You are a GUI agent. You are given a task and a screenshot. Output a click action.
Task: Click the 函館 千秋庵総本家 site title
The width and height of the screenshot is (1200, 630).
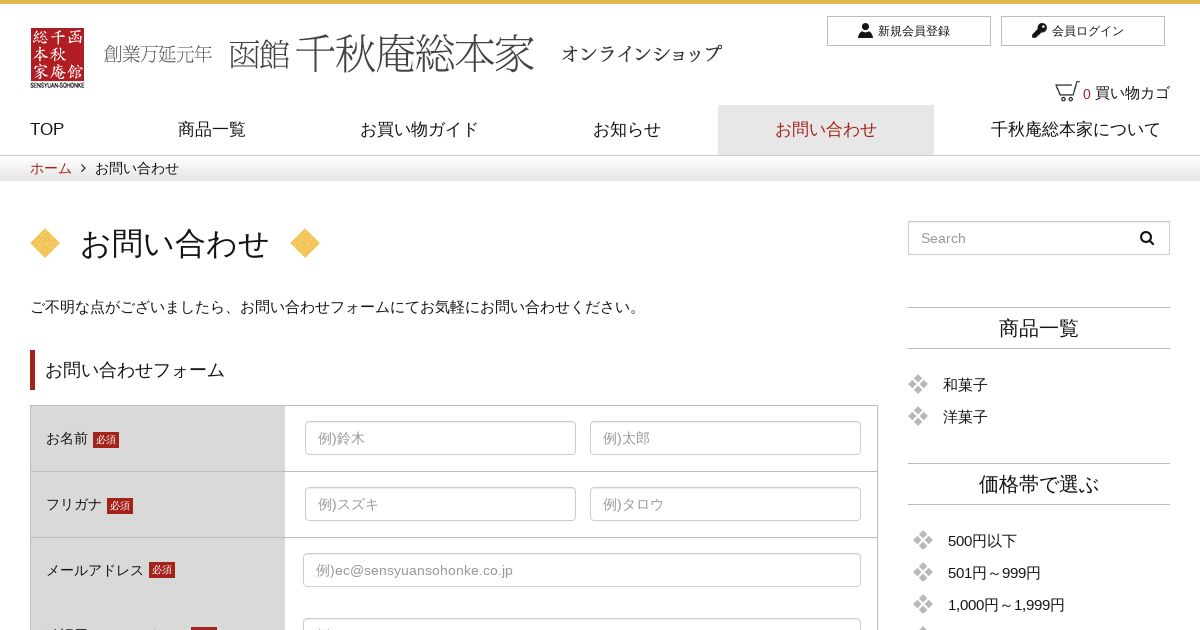pos(382,54)
